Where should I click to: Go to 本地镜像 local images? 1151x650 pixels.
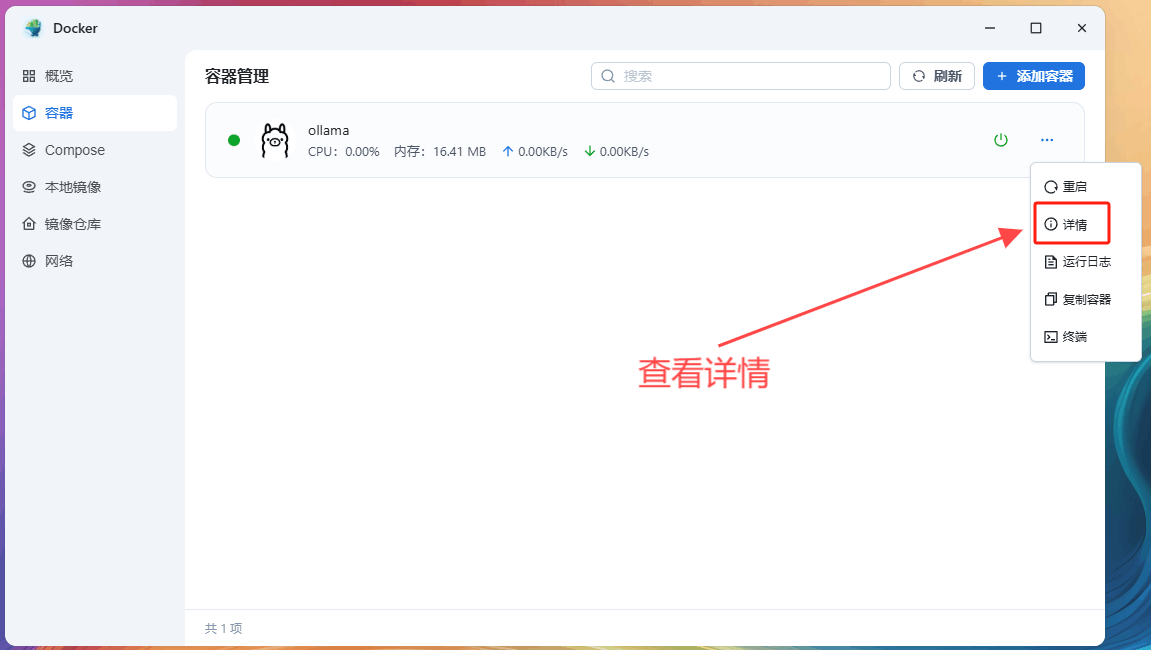click(x=72, y=187)
